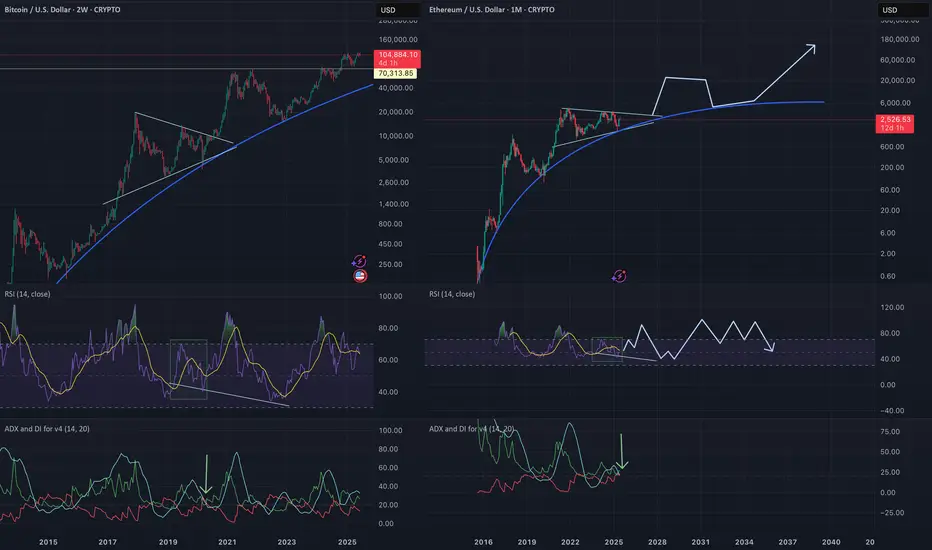Click 10,000.00 on Bitcoin price scale
The width and height of the screenshot is (932, 550).
(x=396, y=136)
